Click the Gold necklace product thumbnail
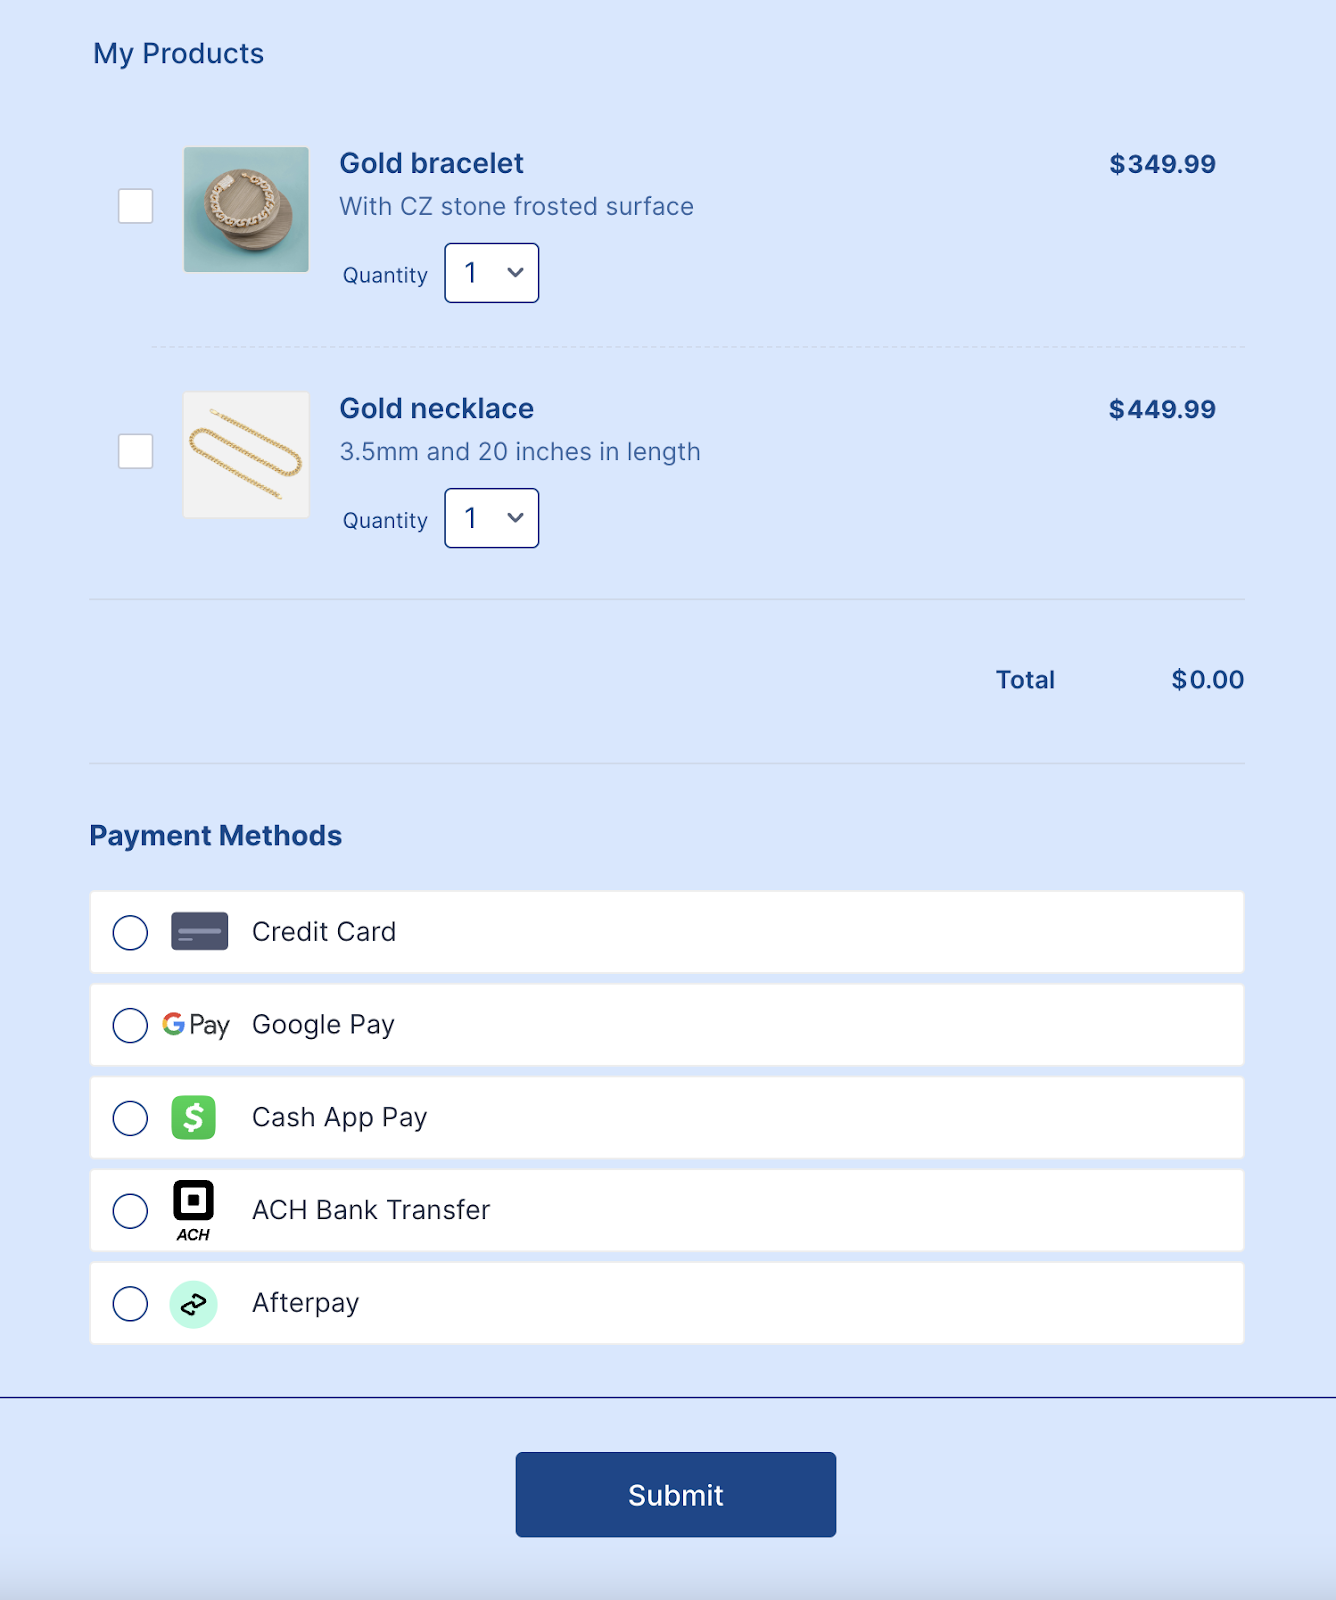Image resolution: width=1336 pixels, height=1600 pixels. pos(246,455)
